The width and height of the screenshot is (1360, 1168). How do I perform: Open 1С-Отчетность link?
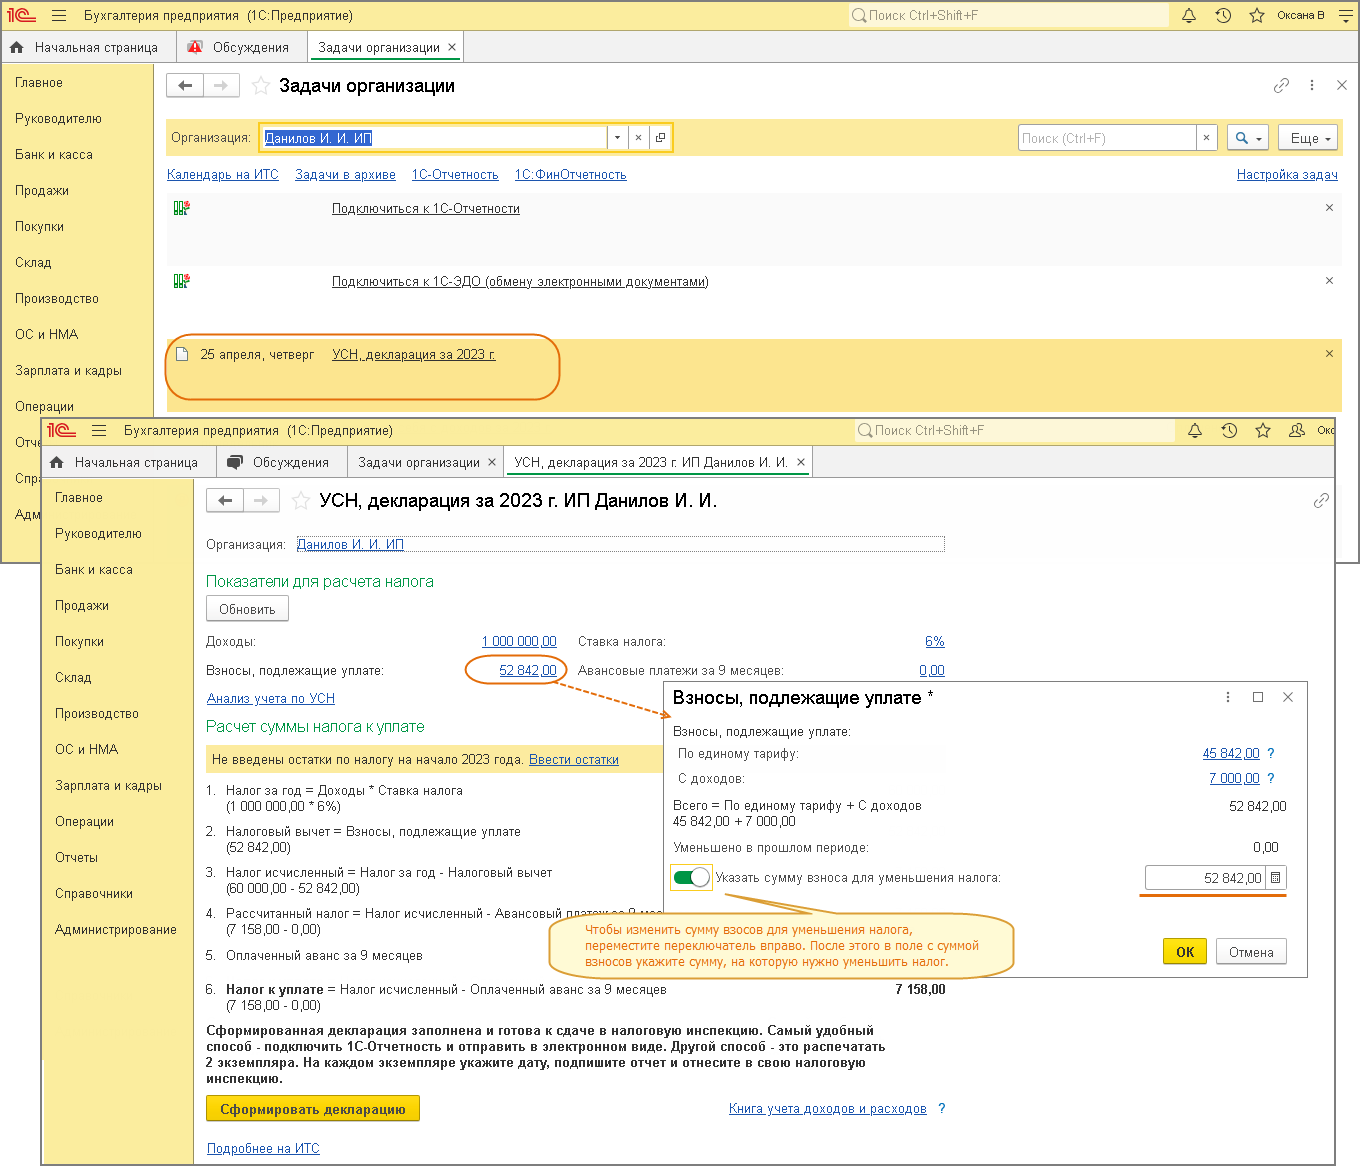pyautogui.click(x=455, y=175)
